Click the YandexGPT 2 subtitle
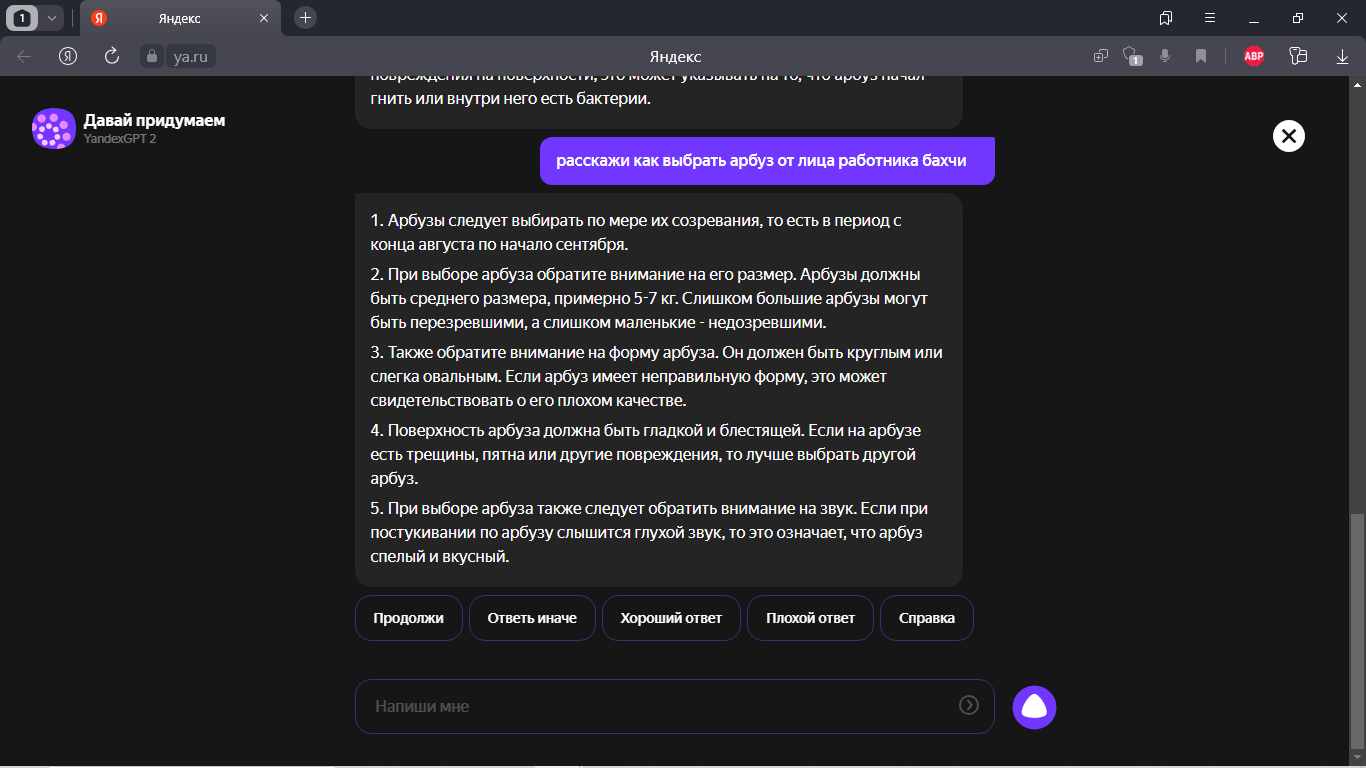Screen dimensions: 1366x768 [x=119, y=139]
